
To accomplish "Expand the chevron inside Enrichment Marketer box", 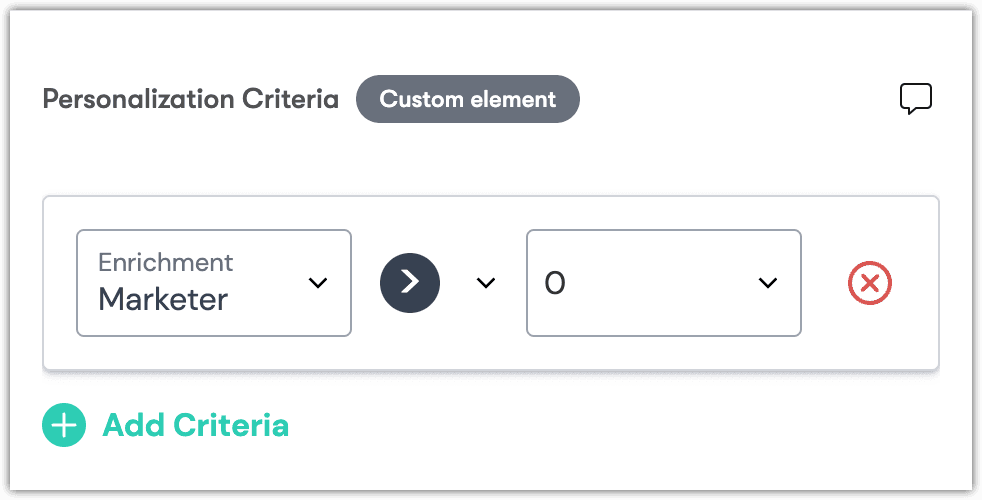I will [x=318, y=283].
